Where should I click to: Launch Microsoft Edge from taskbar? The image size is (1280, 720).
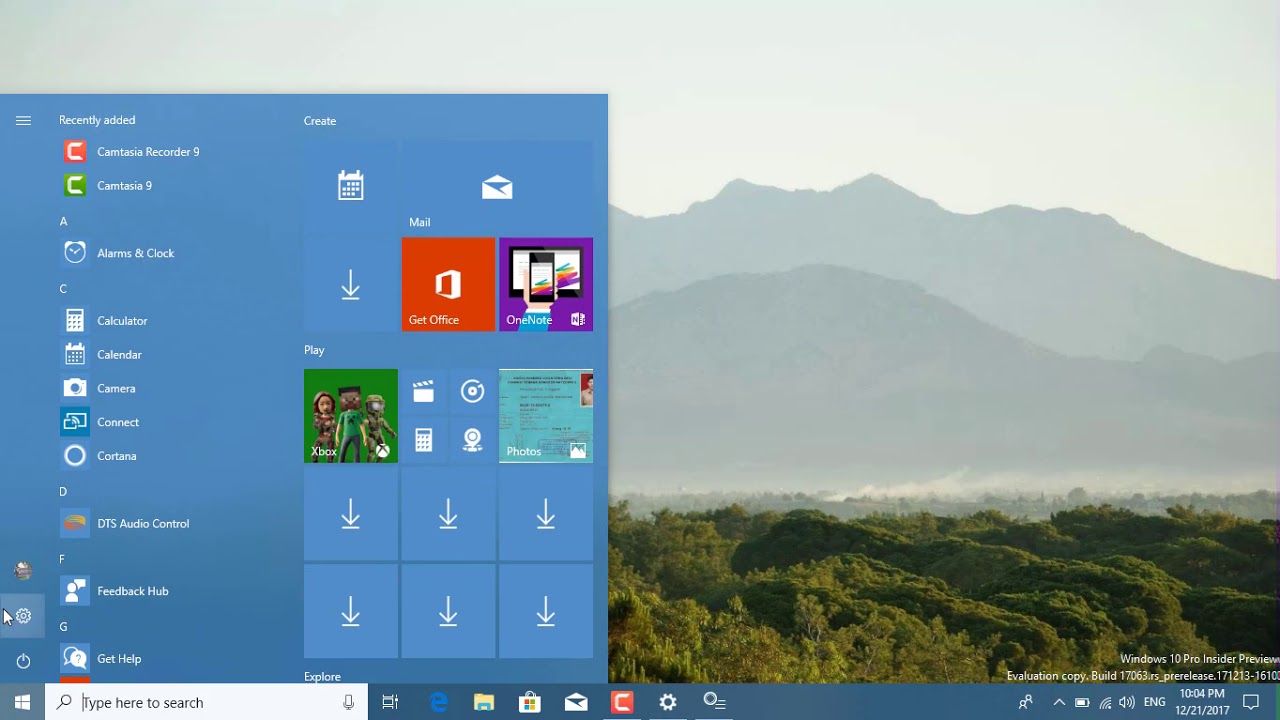[x=438, y=702]
